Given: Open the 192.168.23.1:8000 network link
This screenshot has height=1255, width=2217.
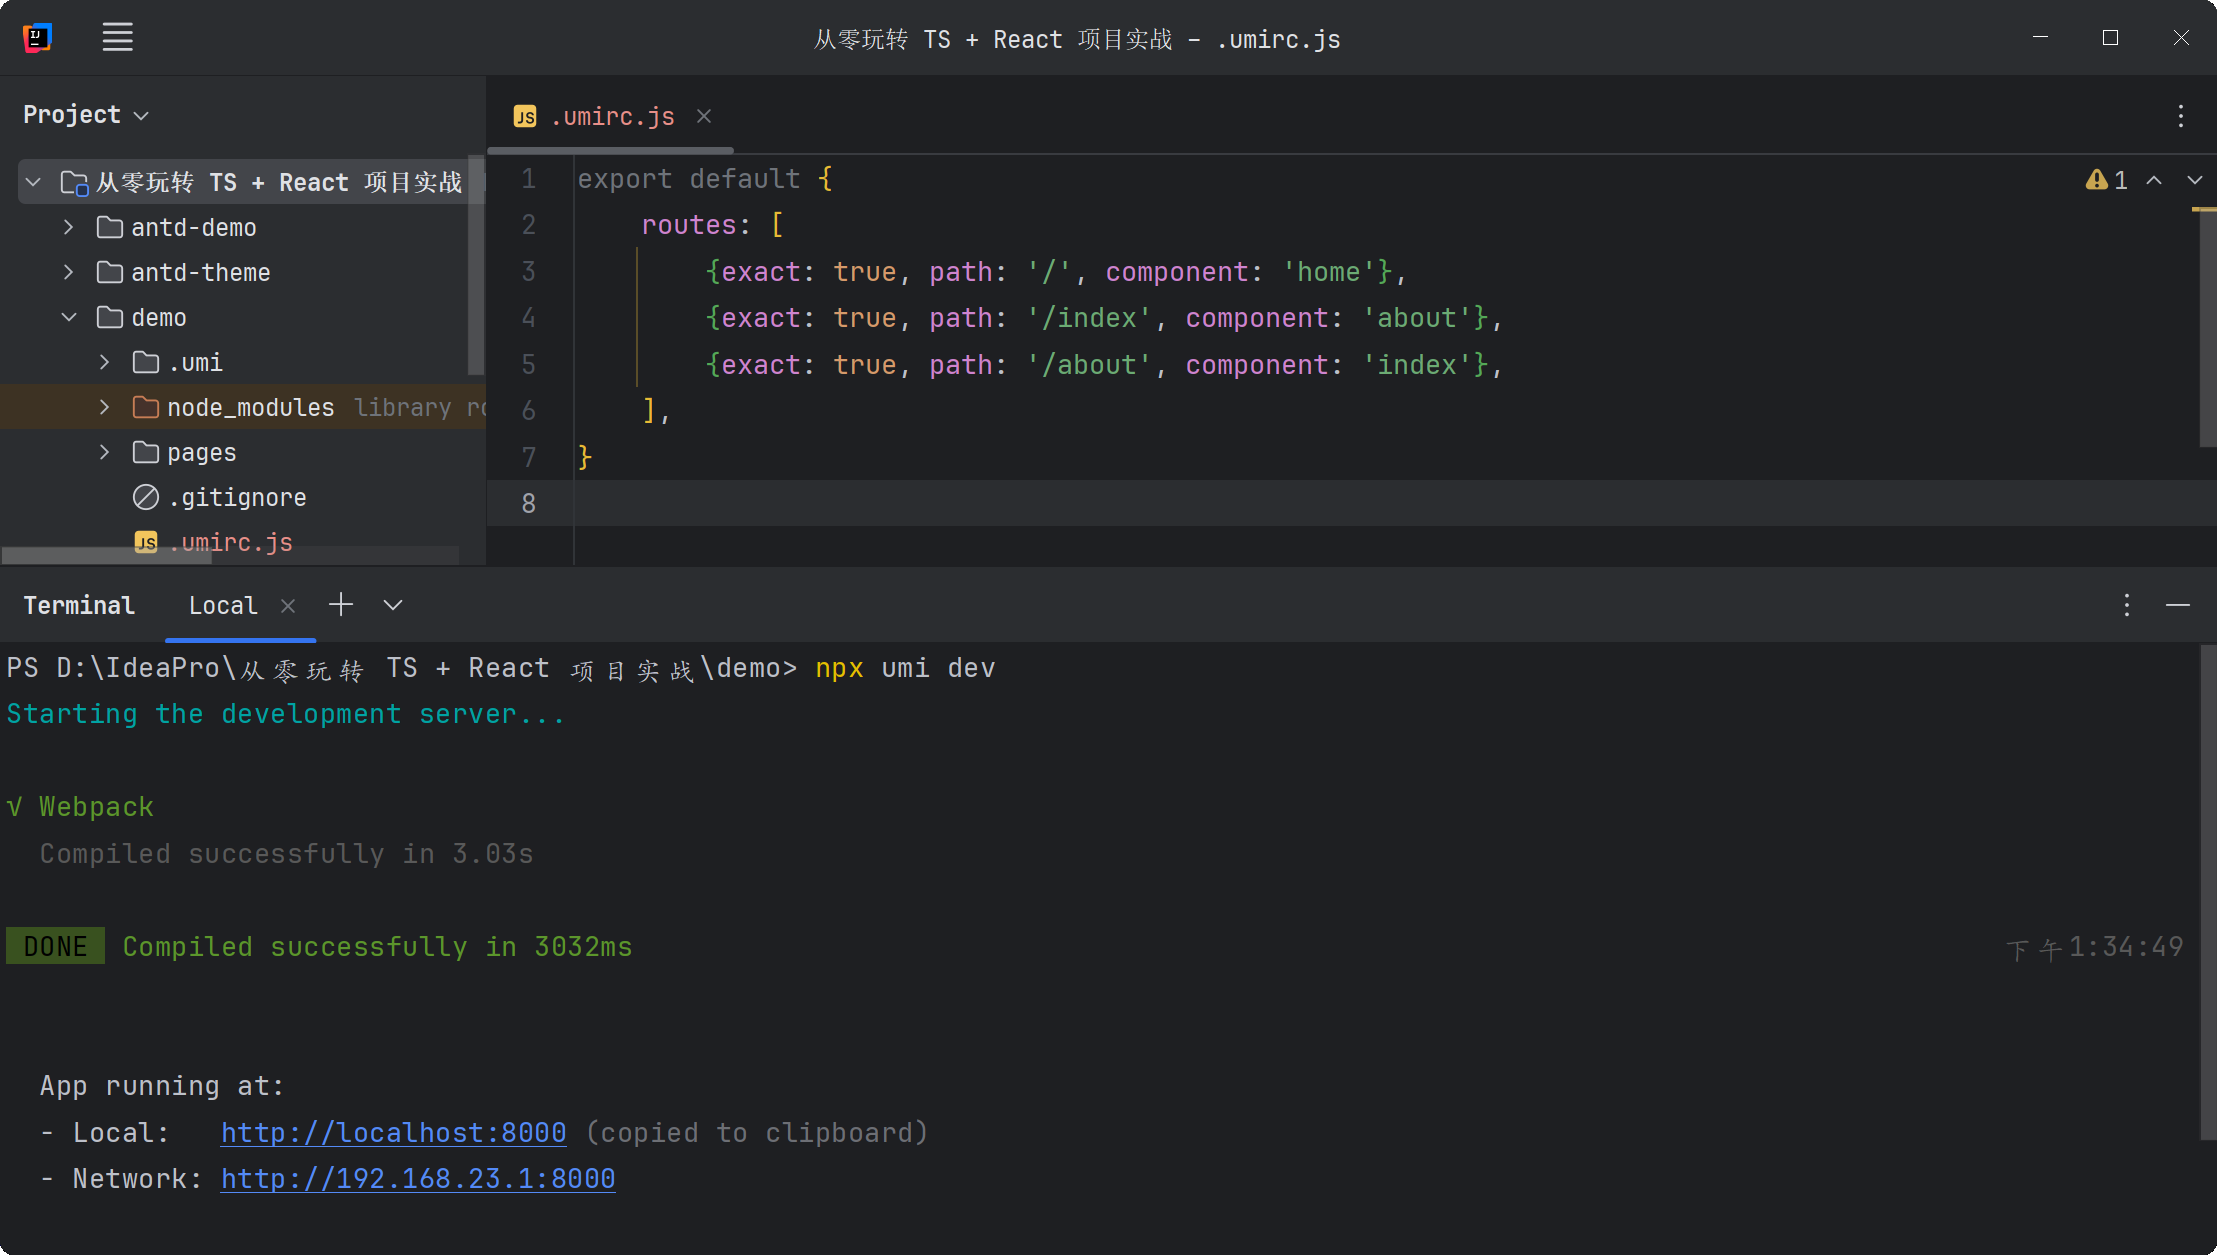Looking at the screenshot, I should [x=417, y=1179].
